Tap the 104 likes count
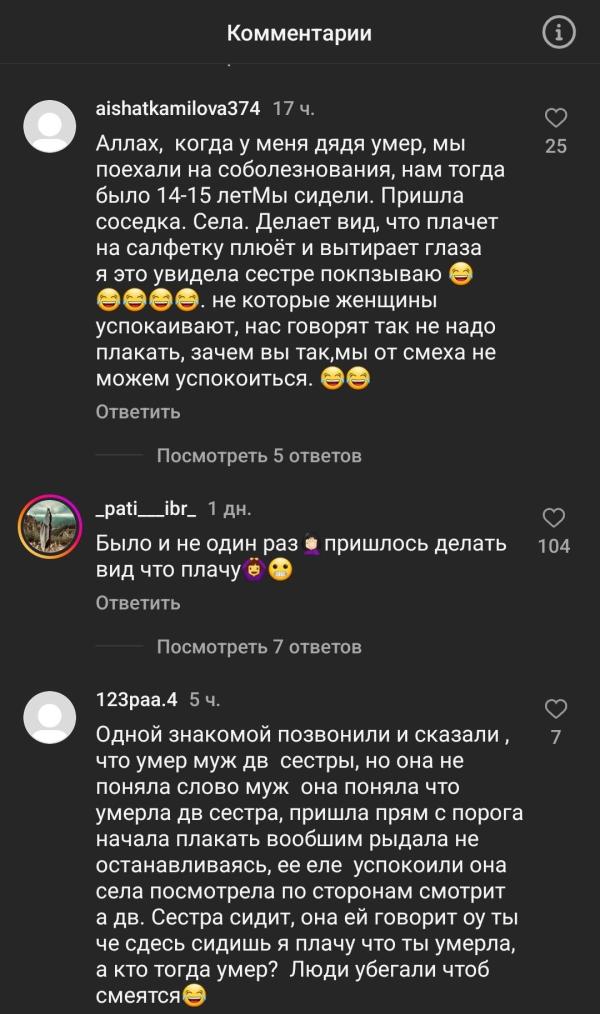This screenshot has width=600, height=1014. (x=553, y=546)
